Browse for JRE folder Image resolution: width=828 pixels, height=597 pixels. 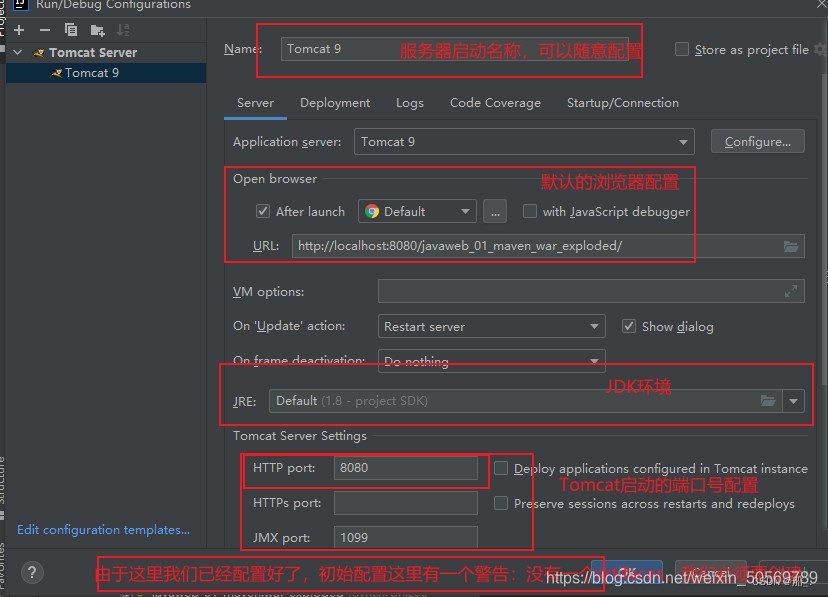pyautogui.click(x=768, y=401)
